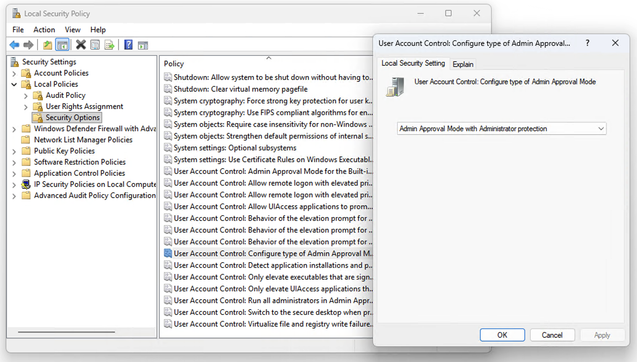Click the server icon in the dialog
The height and width of the screenshot is (362, 637).
pyautogui.click(x=396, y=87)
